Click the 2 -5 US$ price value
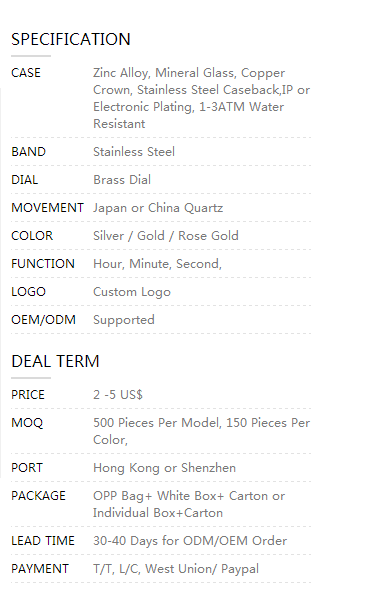This screenshot has height=594, width=367. [118, 395]
